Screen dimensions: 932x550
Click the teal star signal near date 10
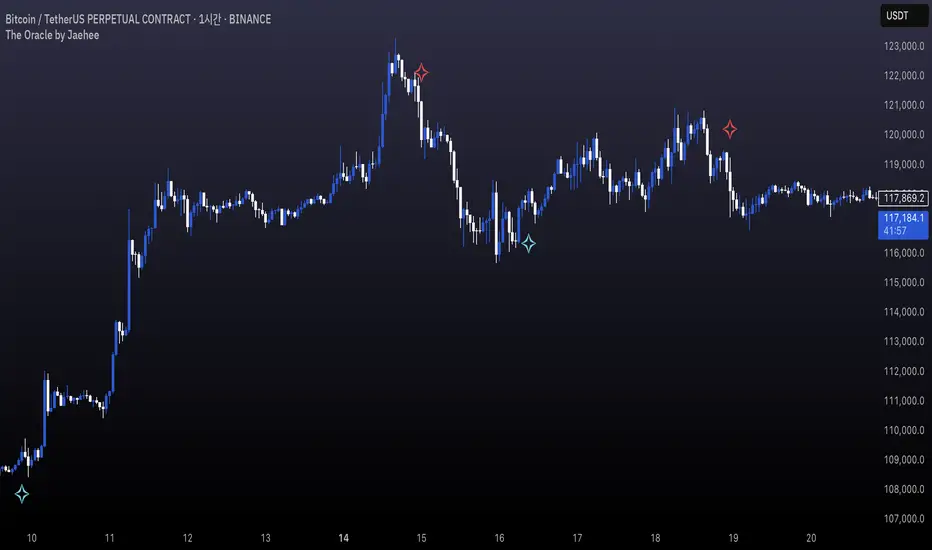pyautogui.click(x=22, y=494)
